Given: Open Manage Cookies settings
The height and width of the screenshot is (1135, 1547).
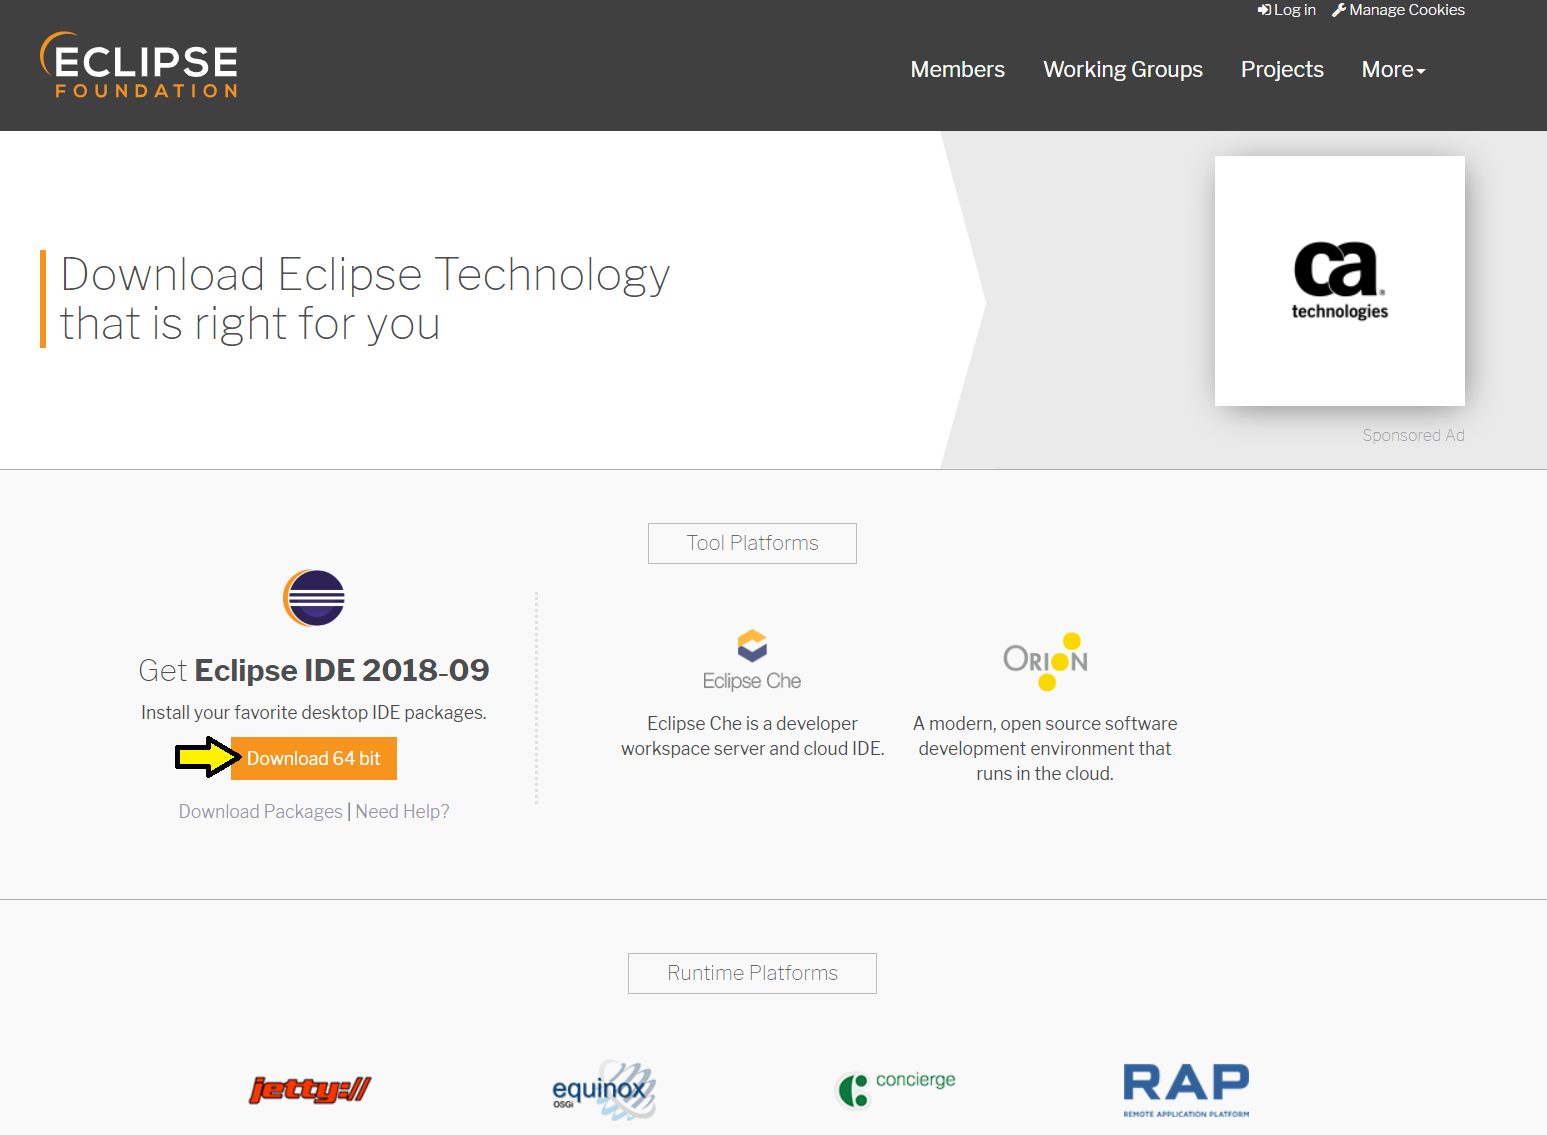Looking at the screenshot, I should pyautogui.click(x=1398, y=10).
